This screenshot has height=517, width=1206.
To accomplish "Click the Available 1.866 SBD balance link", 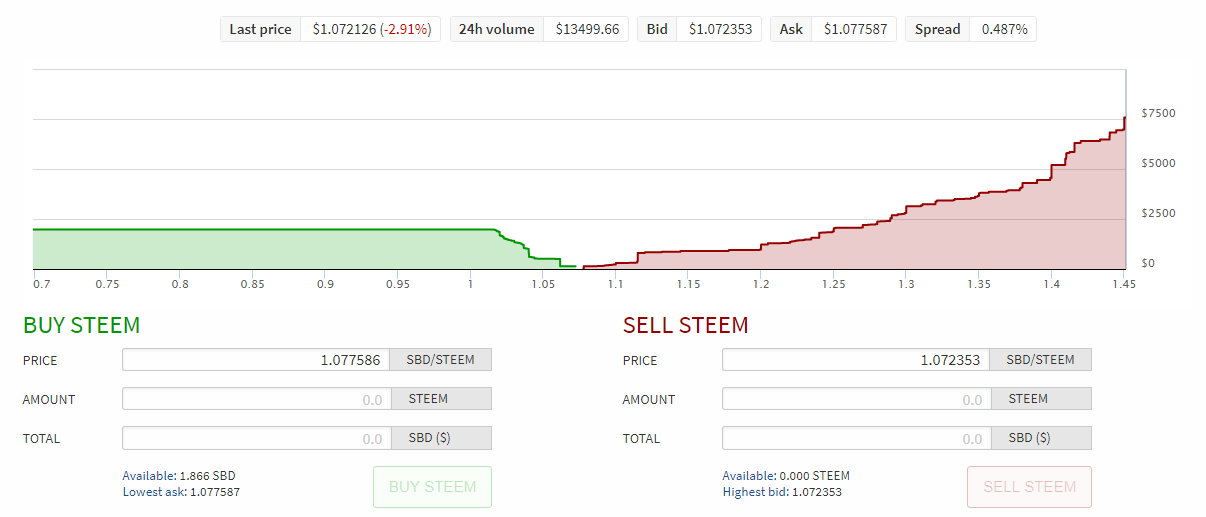I will pyautogui.click(x=179, y=476).
